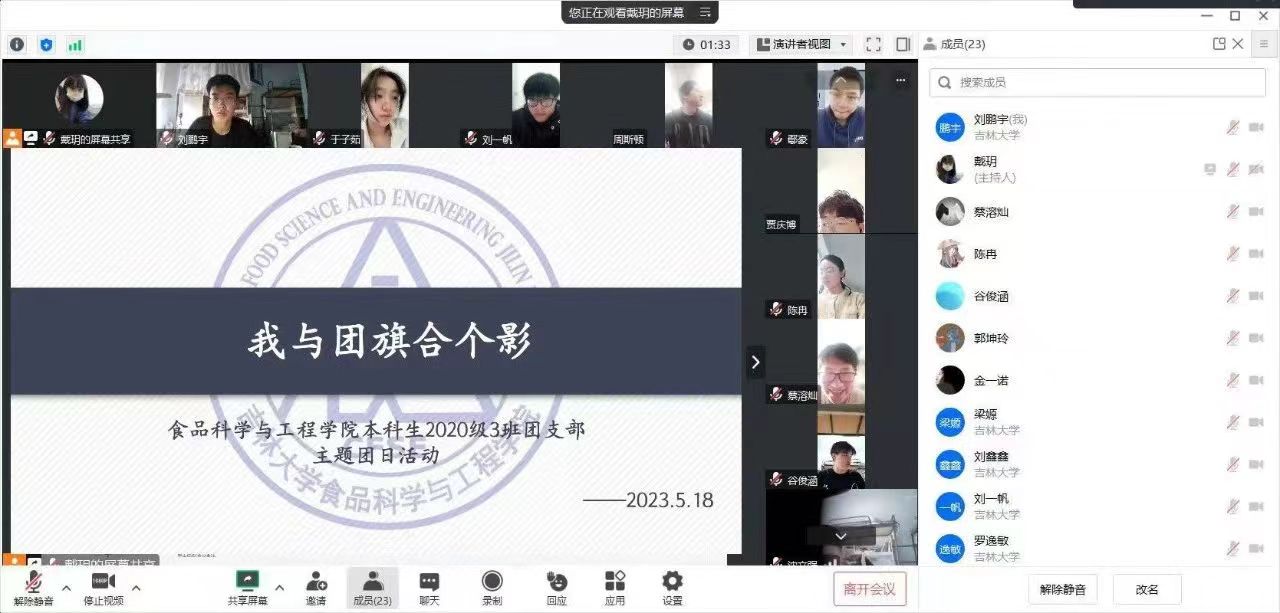Enter full screen mode
The height and width of the screenshot is (613, 1280).
click(x=873, y=44)
